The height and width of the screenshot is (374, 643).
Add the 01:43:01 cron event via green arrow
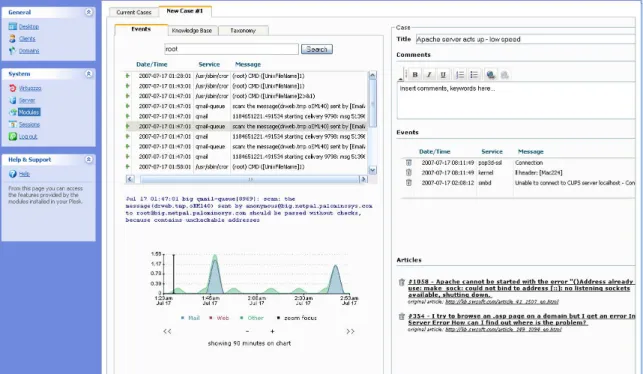(128, 86)
